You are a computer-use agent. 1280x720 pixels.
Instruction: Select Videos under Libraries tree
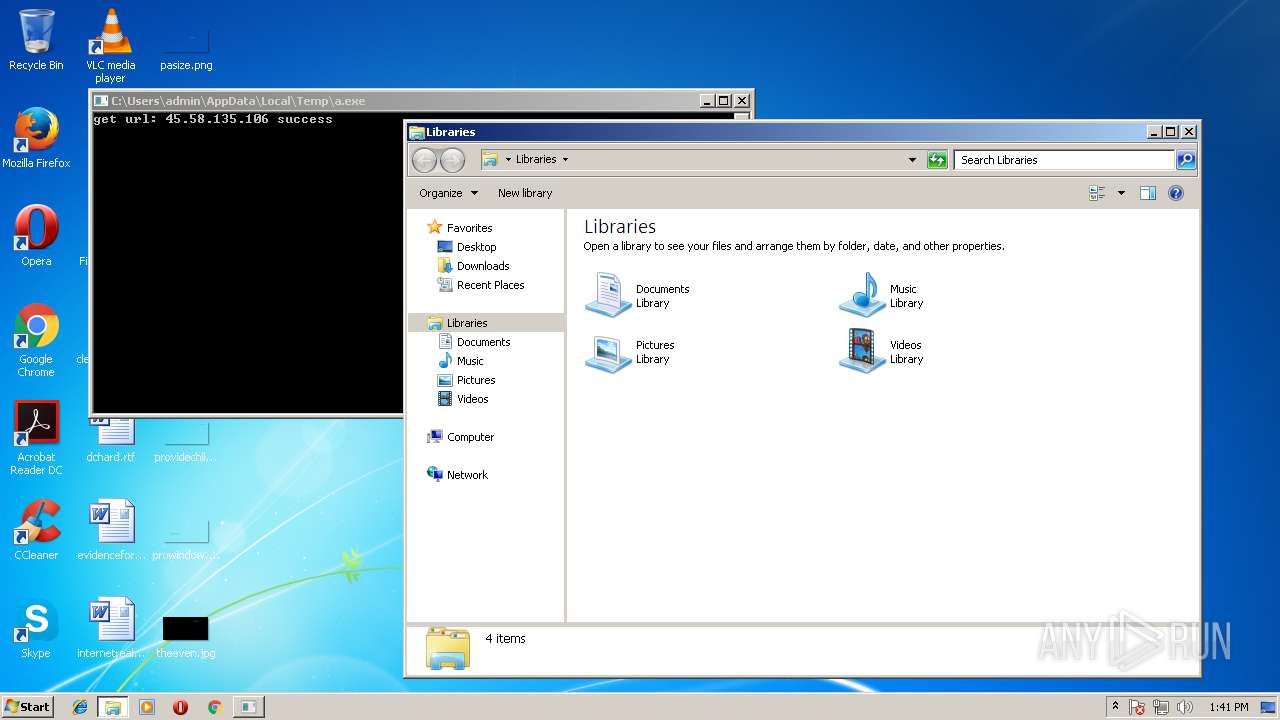464,399
